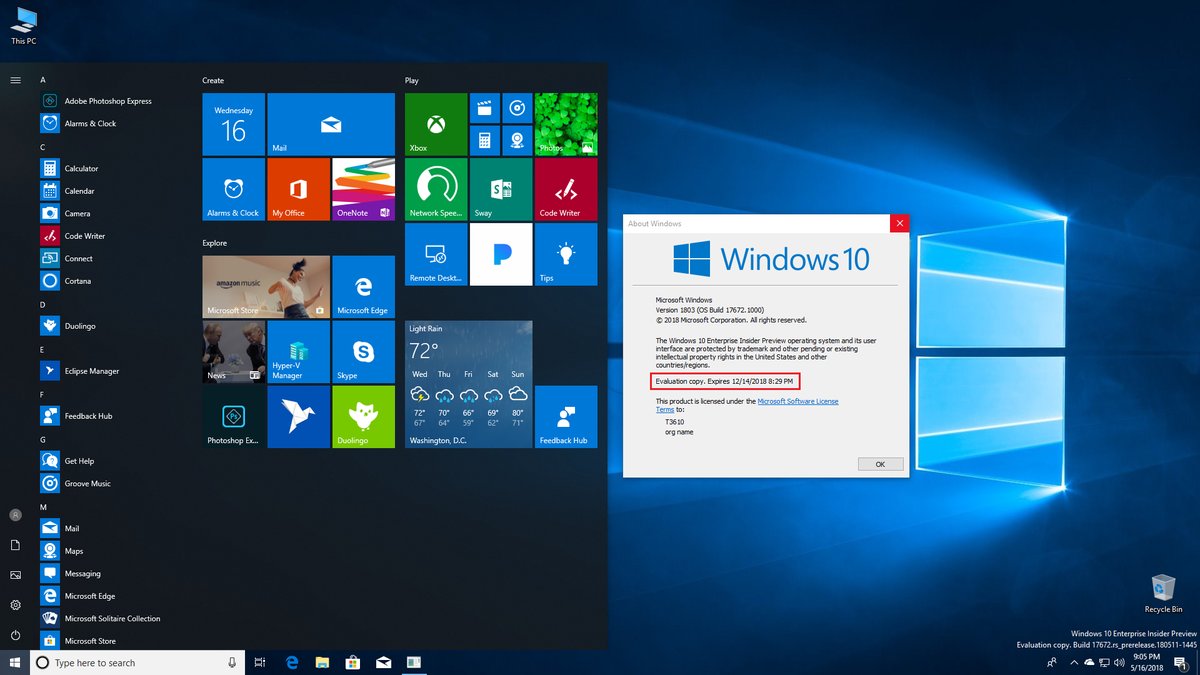The image size is (1200, 675).
Task: Open Settings gear in the Start rail
Action: [15, 605]
